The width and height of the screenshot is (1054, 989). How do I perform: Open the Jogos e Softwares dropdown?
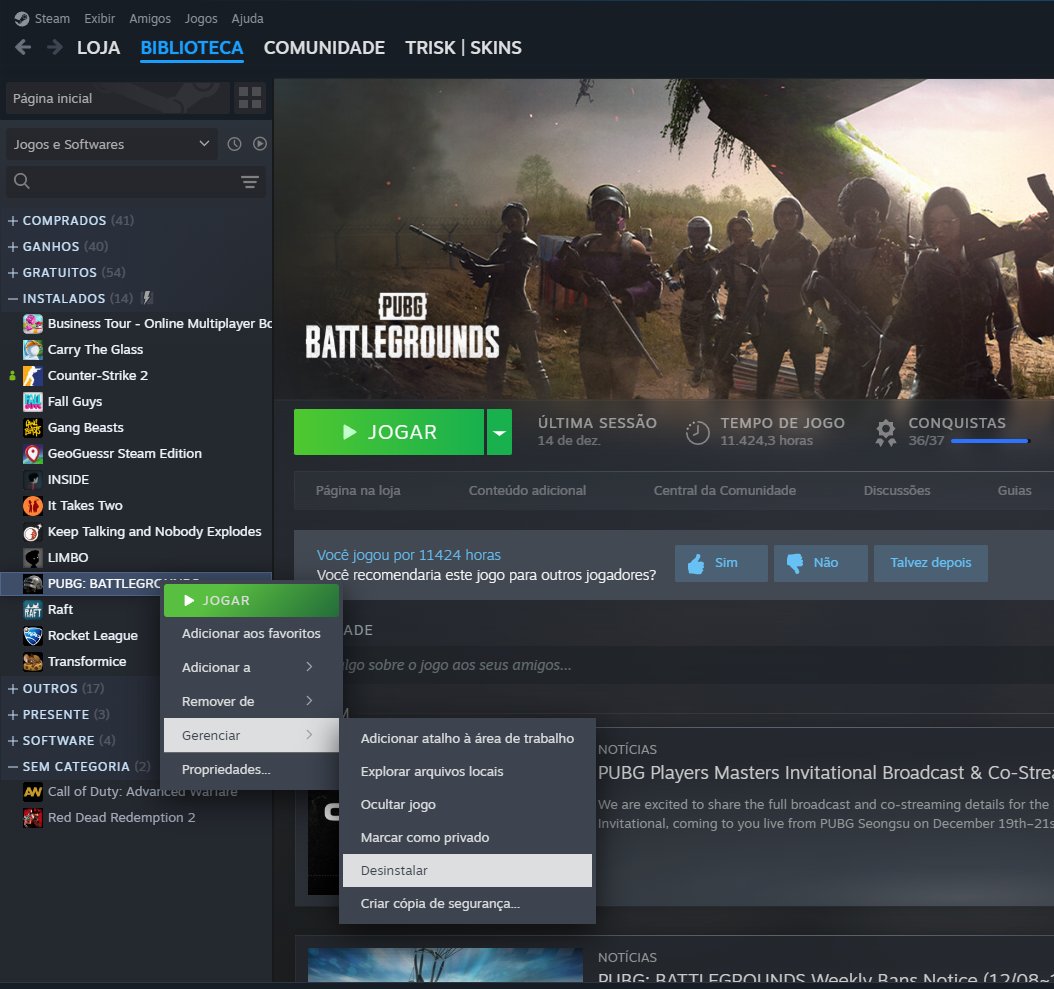point(112,145)
